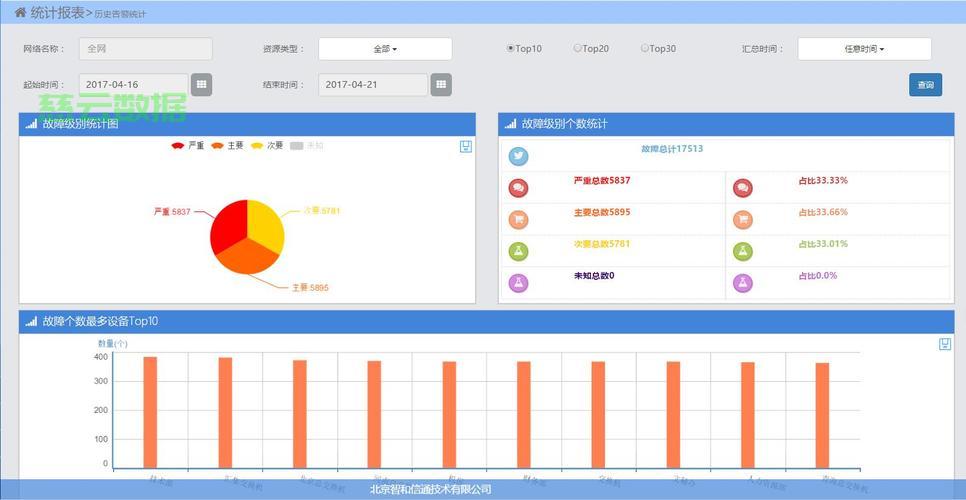Click the purple flask icon beside 未知总数
The height and width of the screenshot is (500, 966).
(519, 283)
